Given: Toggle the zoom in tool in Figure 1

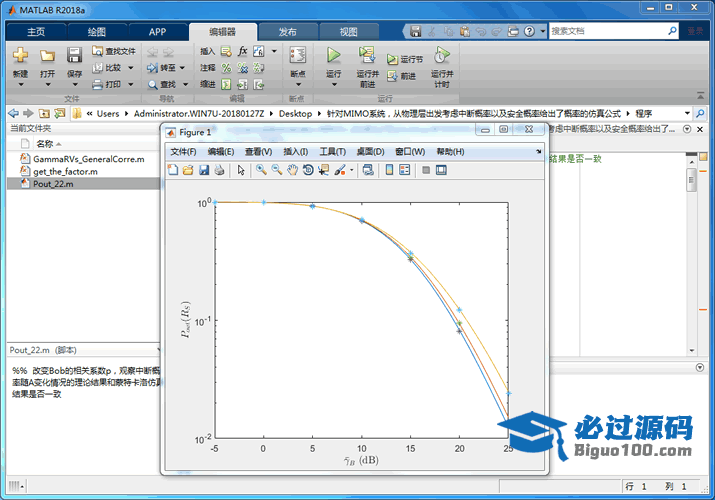Looking at the screenshot, I should click(261, 170).
